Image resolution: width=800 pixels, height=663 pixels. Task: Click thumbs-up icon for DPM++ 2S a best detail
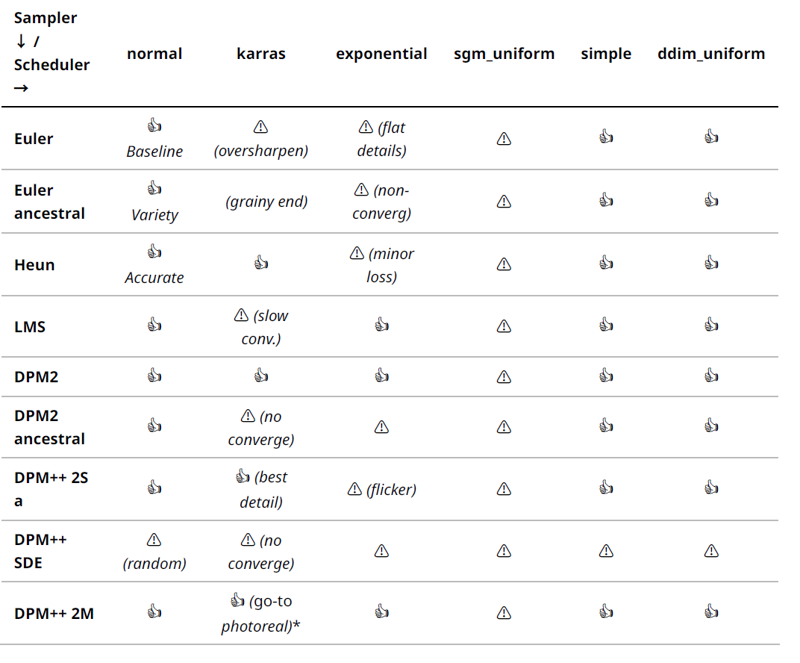[243, 476]
